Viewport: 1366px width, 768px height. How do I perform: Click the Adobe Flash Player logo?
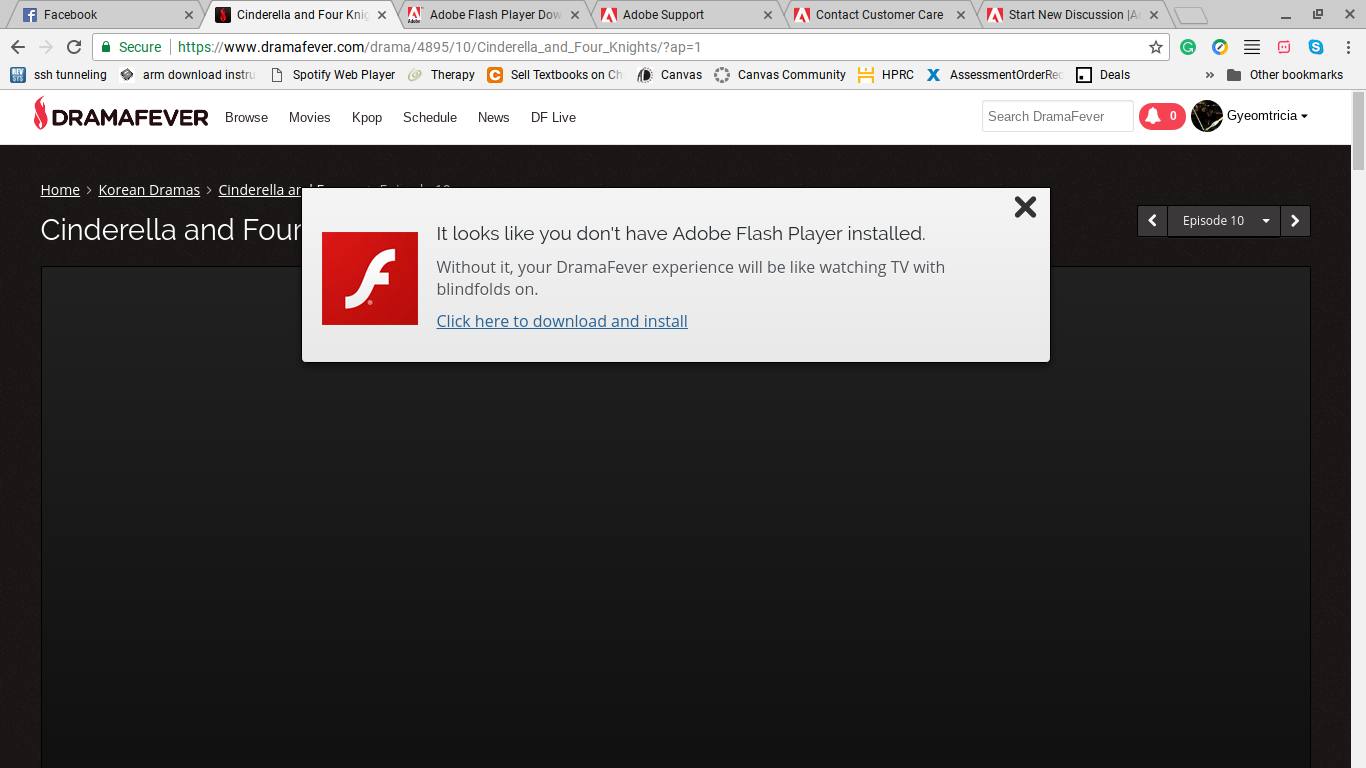(x=370, y=278)
